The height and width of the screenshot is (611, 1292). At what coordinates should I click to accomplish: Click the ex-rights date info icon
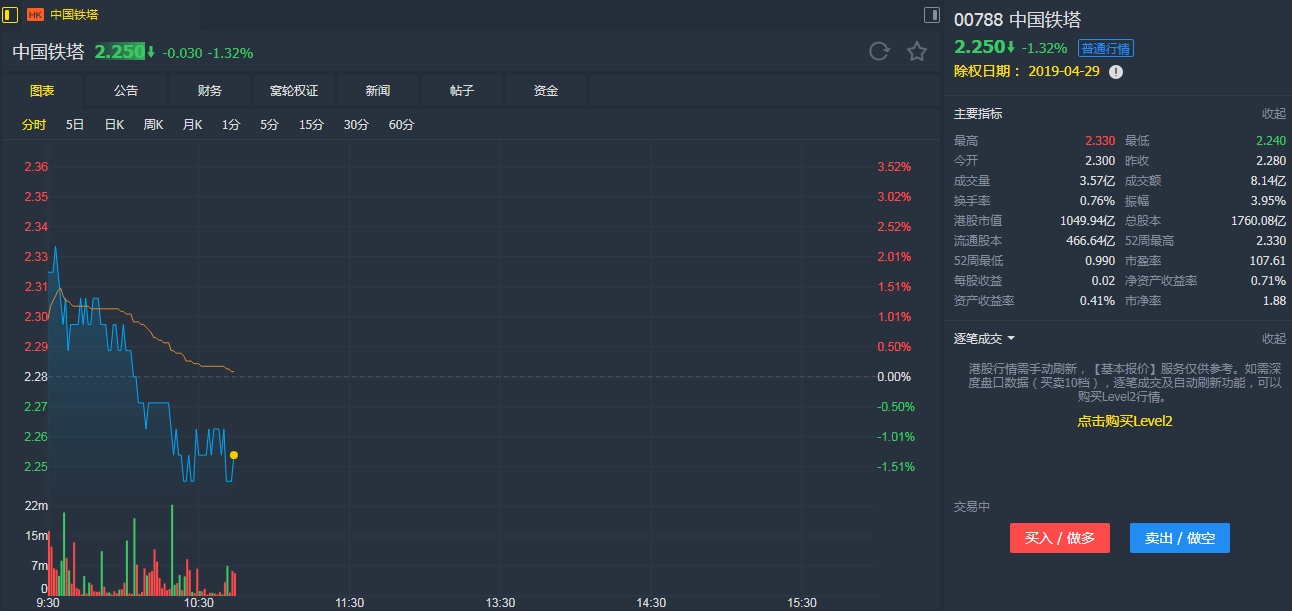(x=1116, y=72)
